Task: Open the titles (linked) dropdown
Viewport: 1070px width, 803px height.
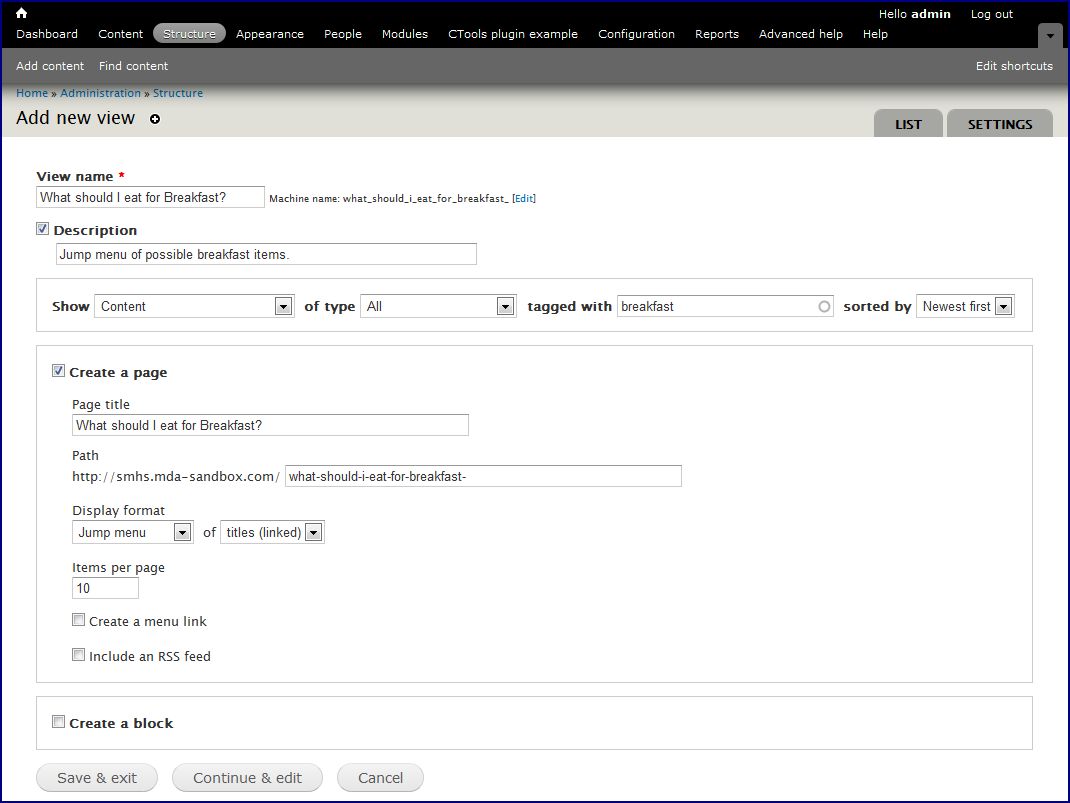Action: [272, 532]
